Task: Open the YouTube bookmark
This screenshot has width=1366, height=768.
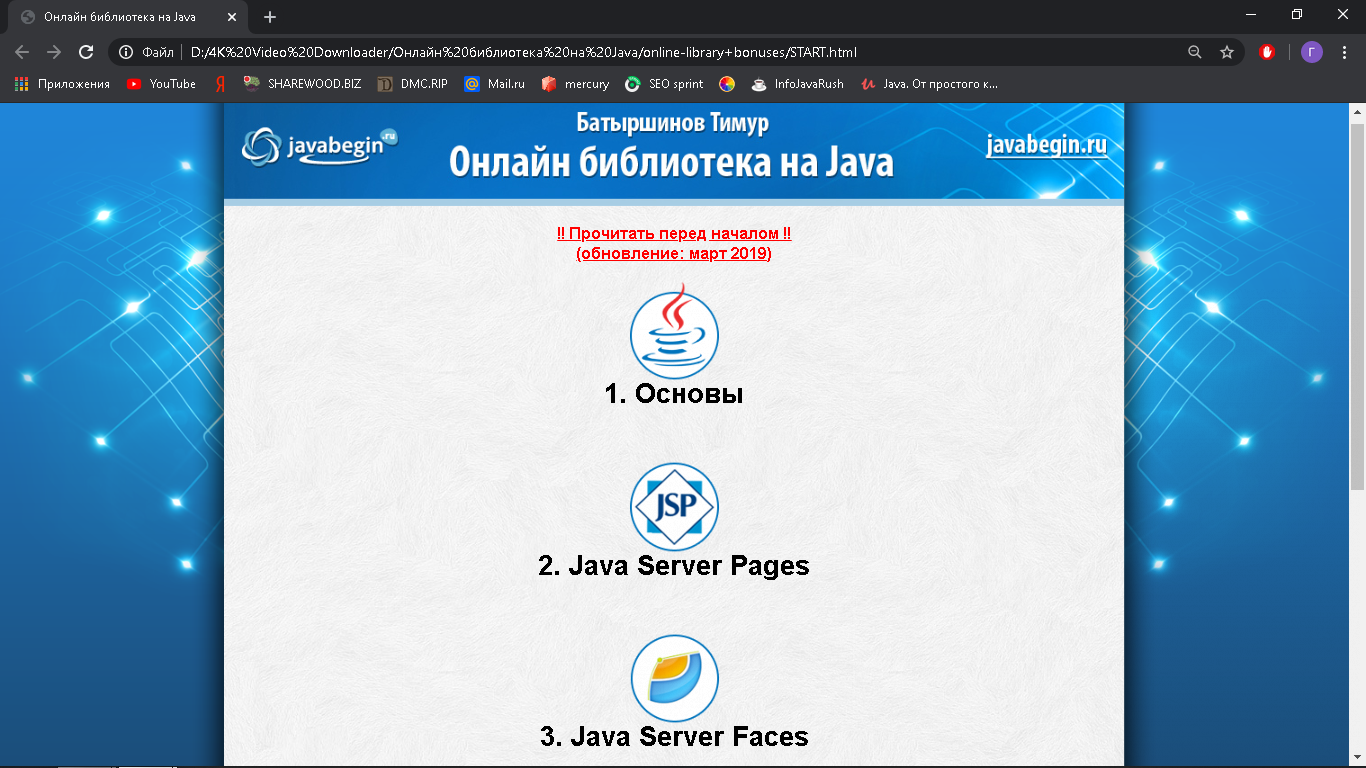Action: tap(162, 84)
